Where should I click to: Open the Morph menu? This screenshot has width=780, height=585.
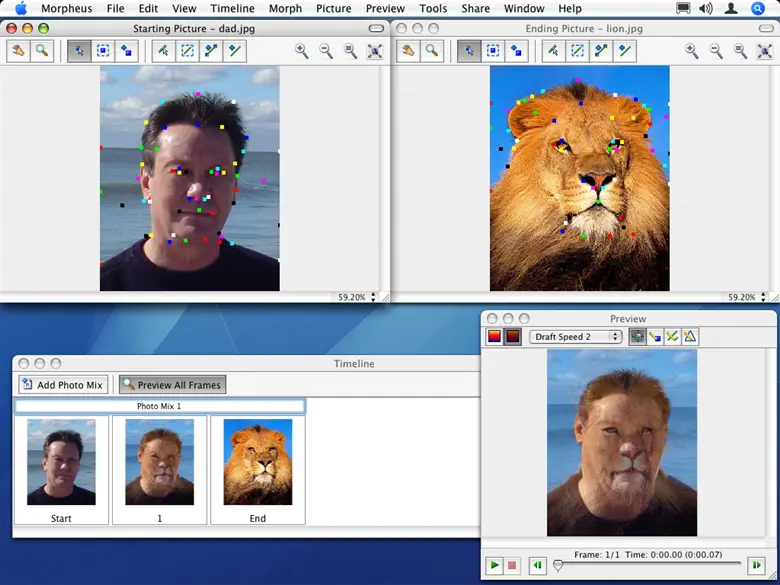tap(285, 9)
